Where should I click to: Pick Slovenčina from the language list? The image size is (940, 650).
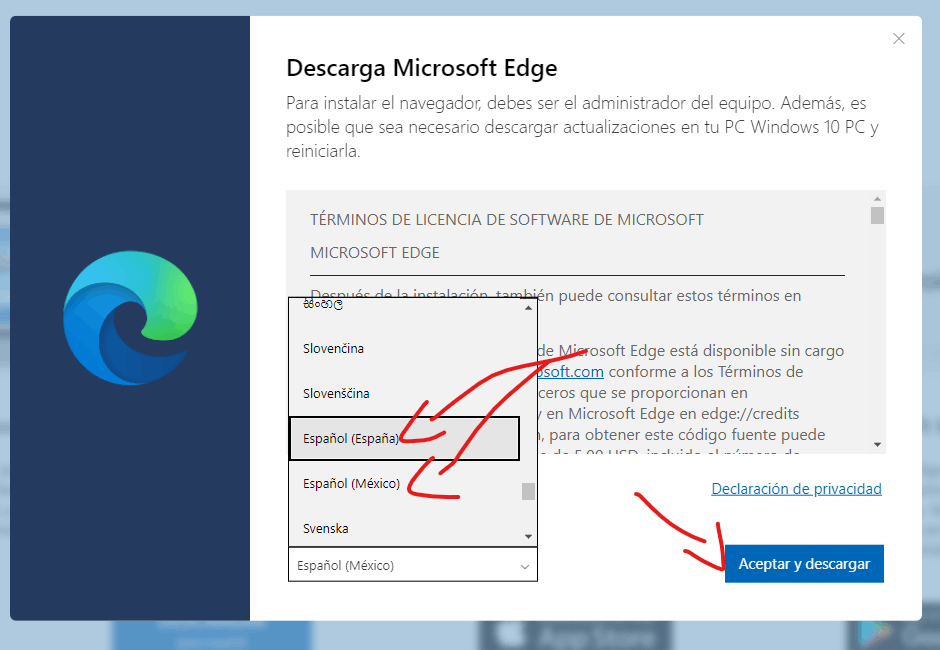(404, 348)
